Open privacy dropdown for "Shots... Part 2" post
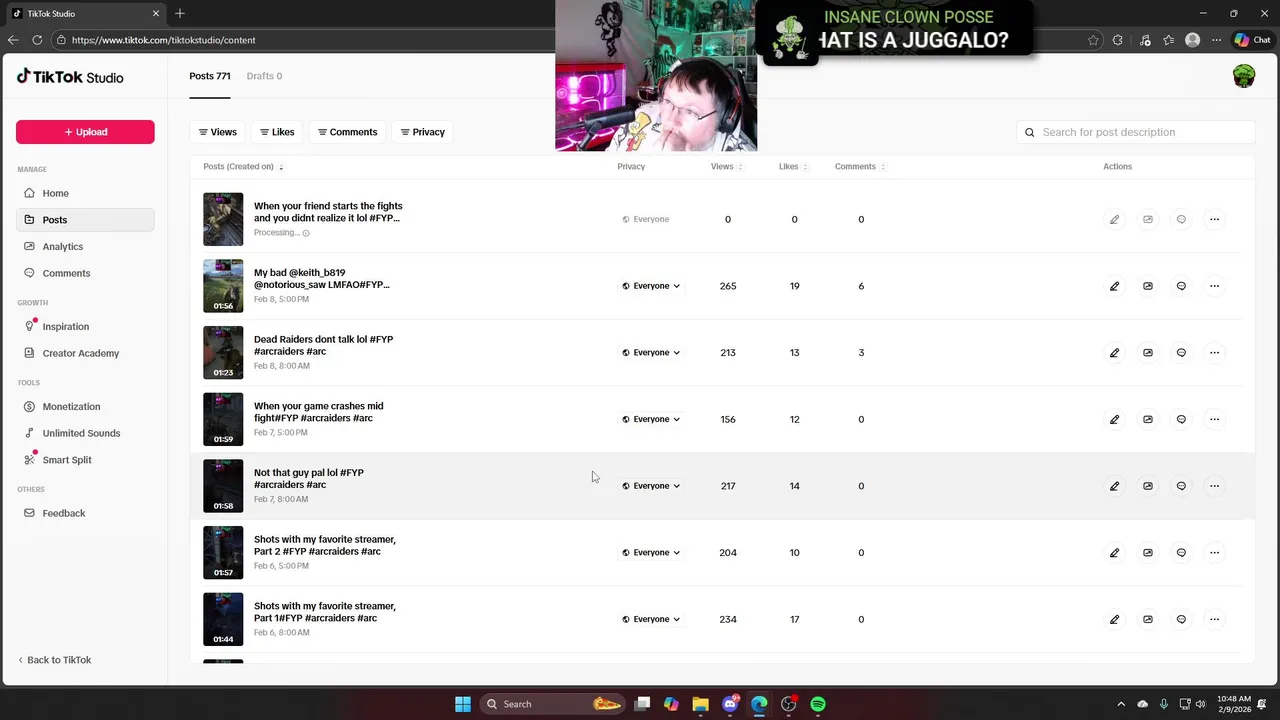This screenshot has height=720, width=1280. click(x=651, y=553)
